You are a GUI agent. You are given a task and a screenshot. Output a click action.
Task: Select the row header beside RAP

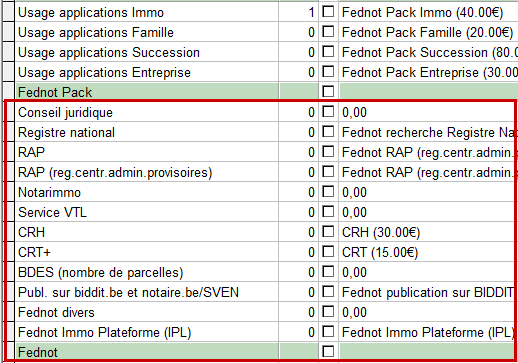[9, 152]
